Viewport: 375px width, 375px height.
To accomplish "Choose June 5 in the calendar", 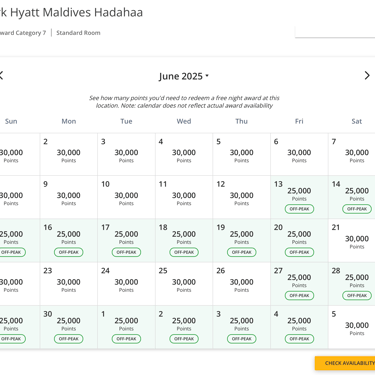I will click(x=242, y=154).
